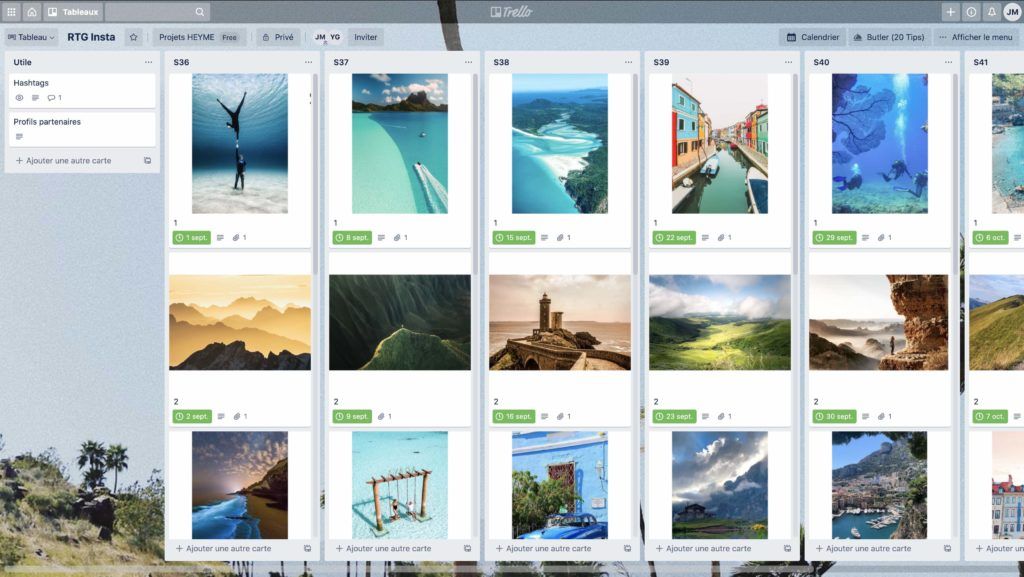Image resolution: width=1024 pixels, height=577 pixels.
Task: Toggle the 2 sept. due date badge
Action: click(x=193, y=416)
